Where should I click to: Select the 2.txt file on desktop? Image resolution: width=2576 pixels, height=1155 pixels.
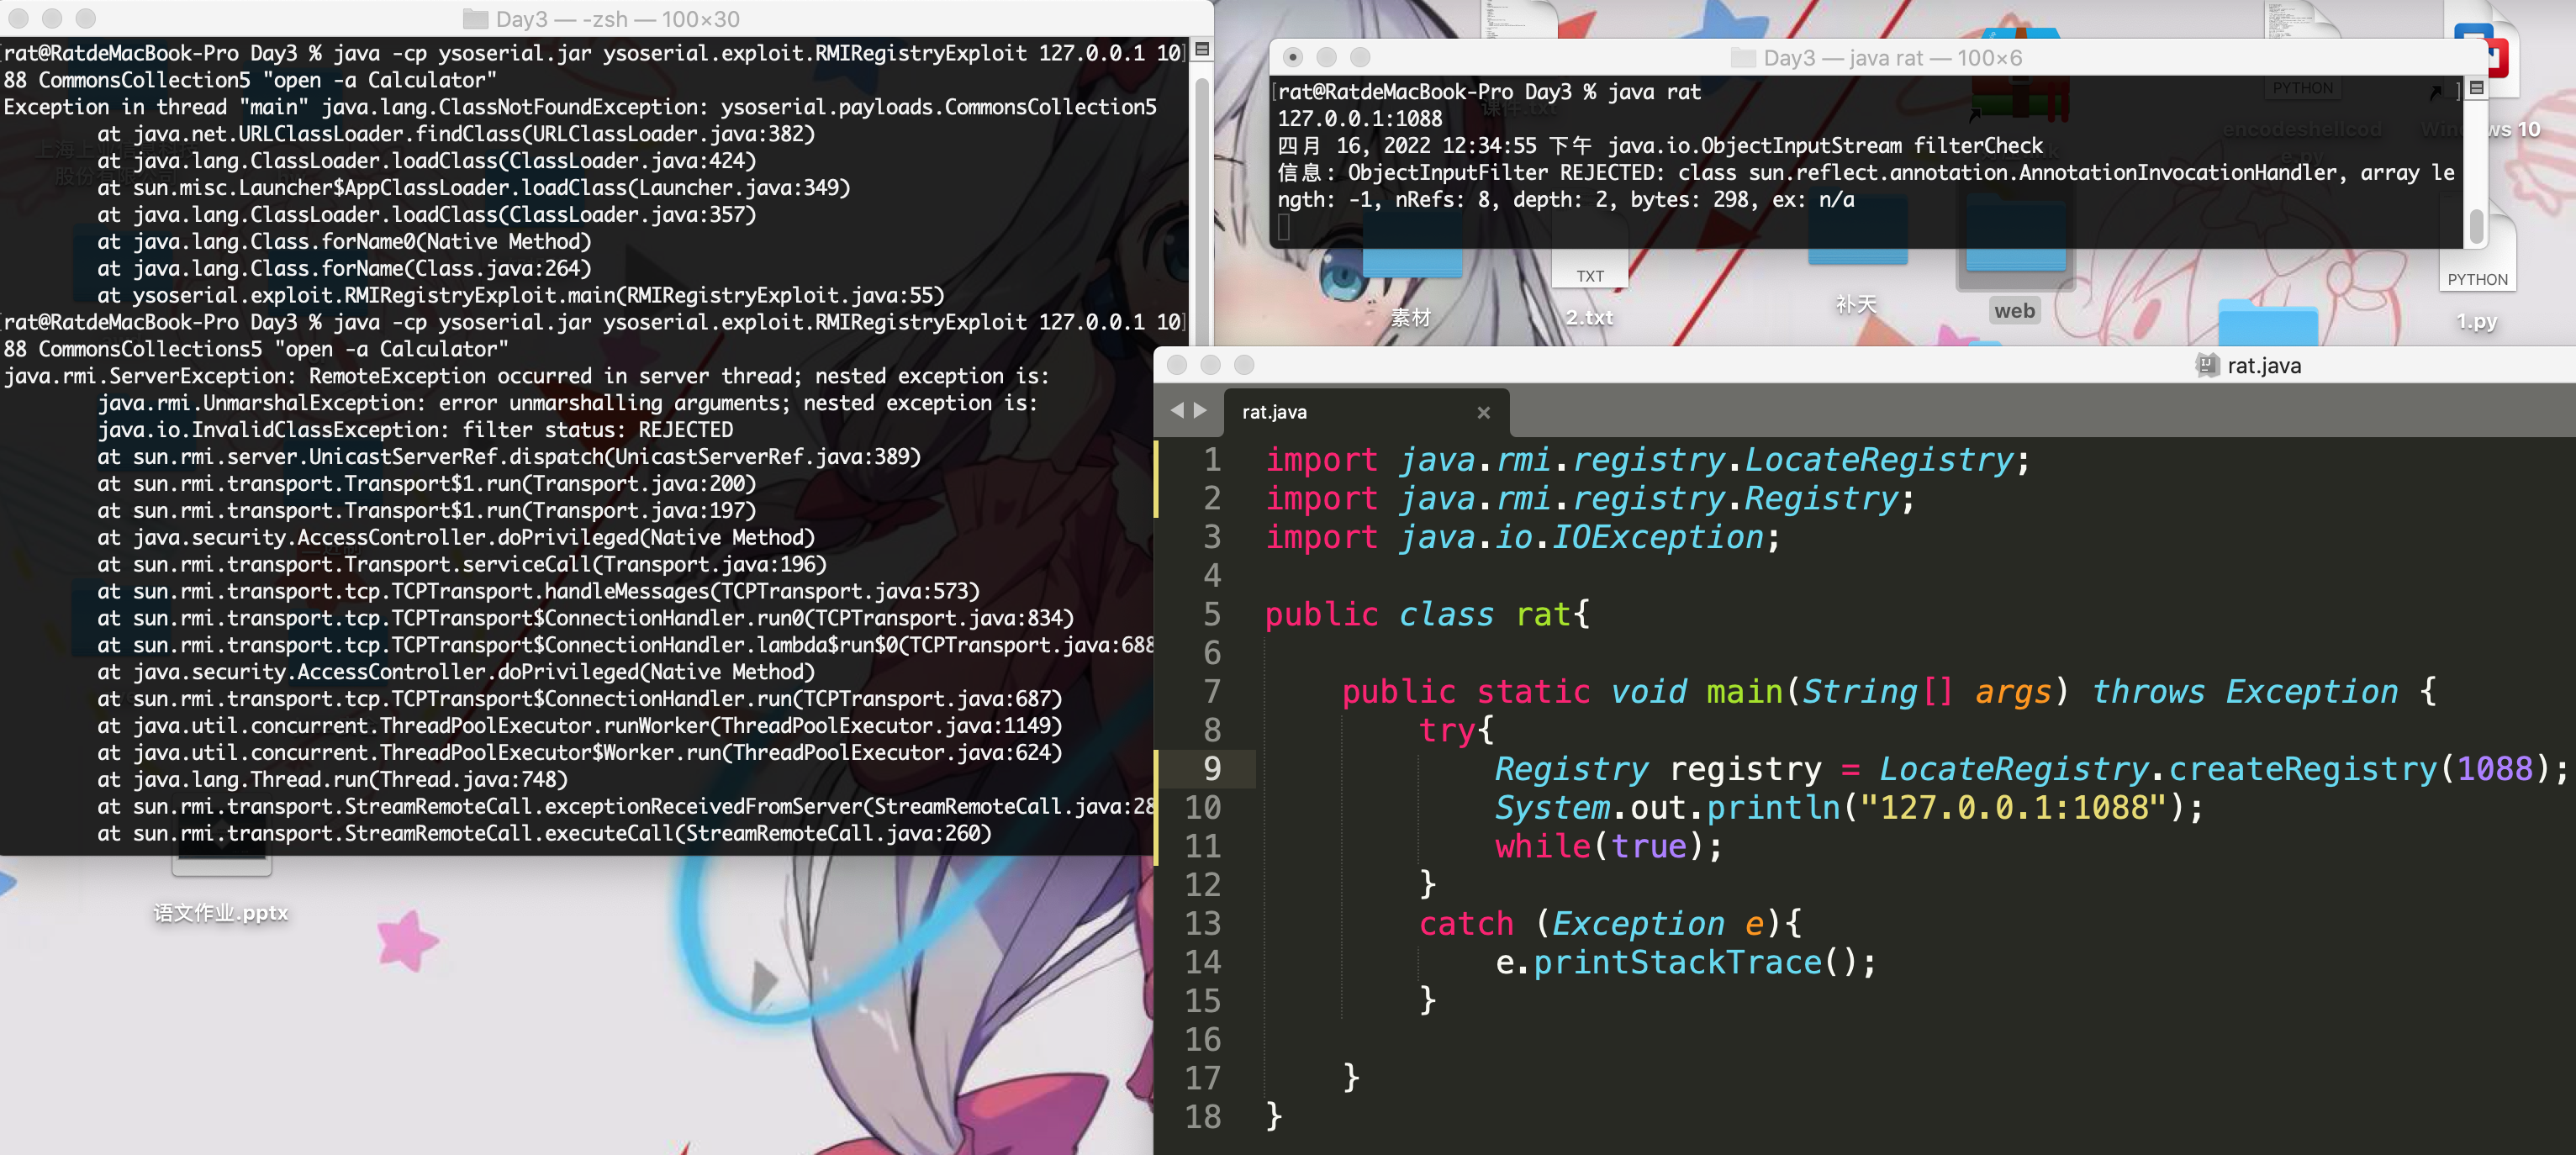[x=1590, y=317]
